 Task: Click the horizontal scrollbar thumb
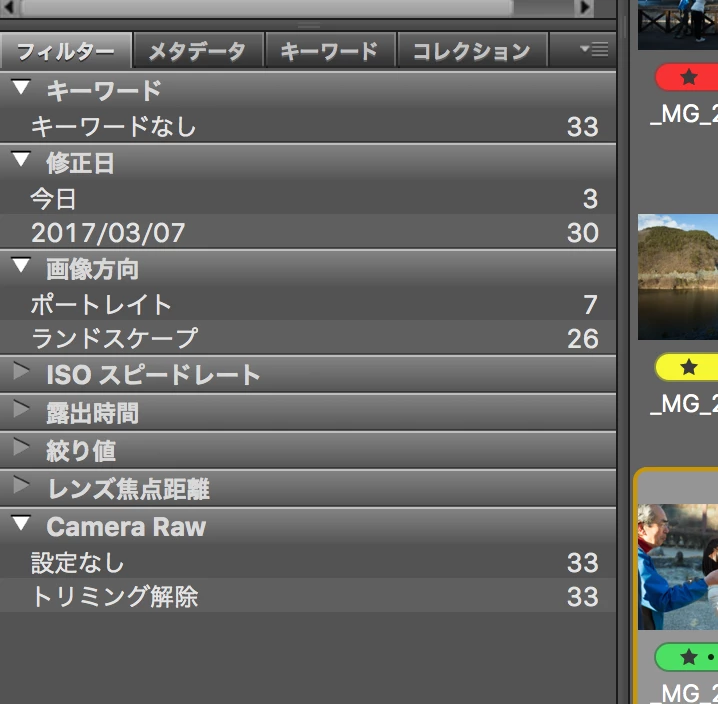pyautogui.click(x=266, y=7)
